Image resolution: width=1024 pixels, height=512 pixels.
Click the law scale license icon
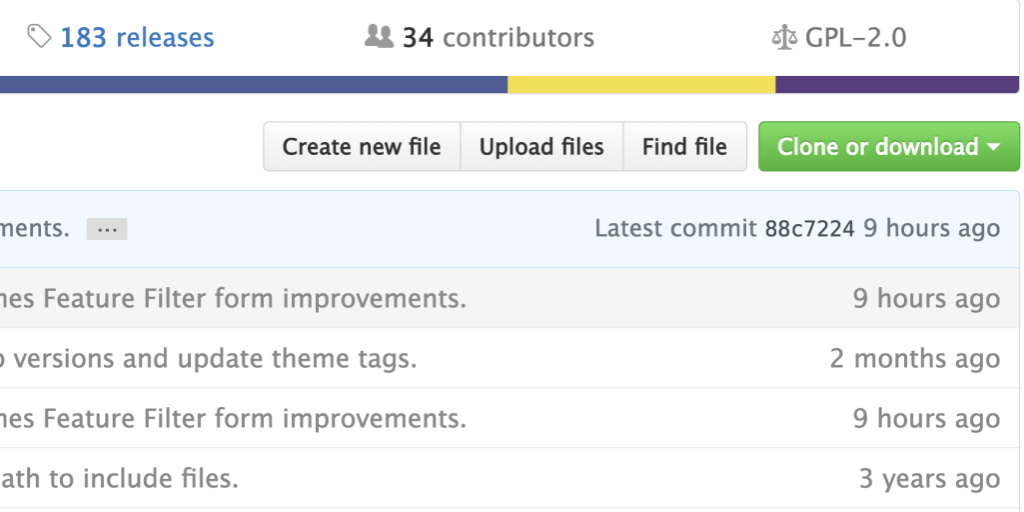point(783,39)
